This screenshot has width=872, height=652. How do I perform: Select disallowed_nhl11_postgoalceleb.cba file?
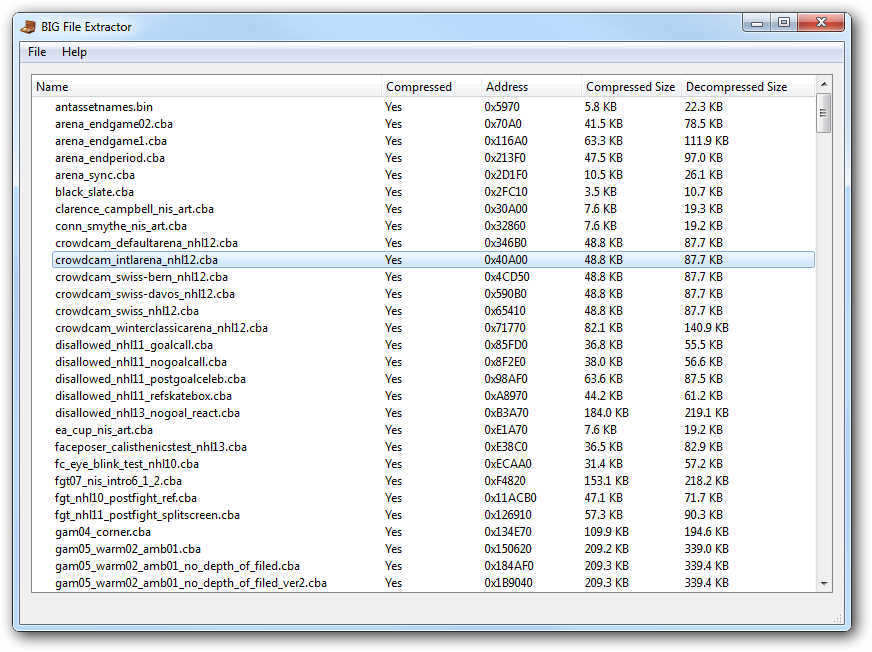point(150,379)
